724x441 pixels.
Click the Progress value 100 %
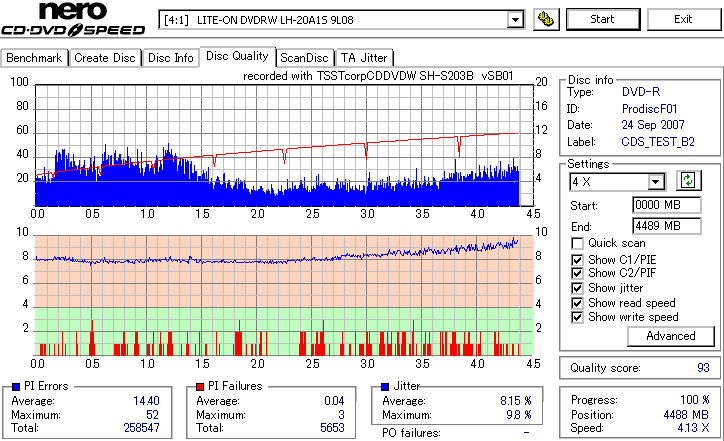point(695,400)
